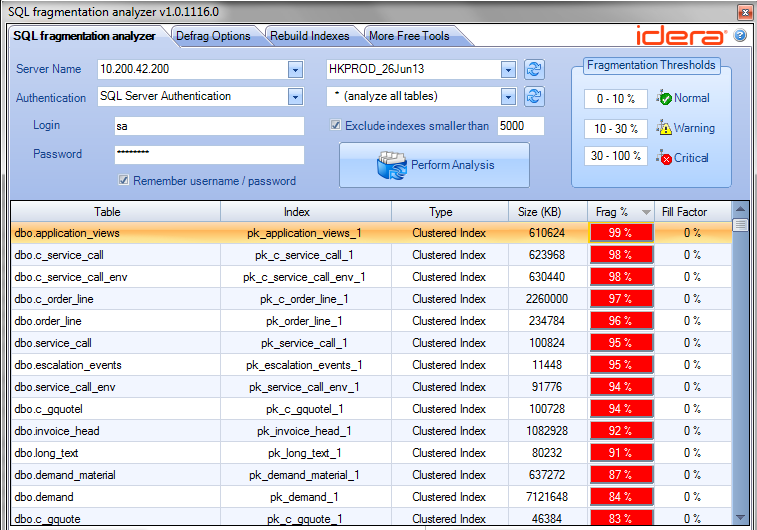757x530 pixels.
Task: Click the Warning threshold yellow triangle icon
Action: pos(664,128)
